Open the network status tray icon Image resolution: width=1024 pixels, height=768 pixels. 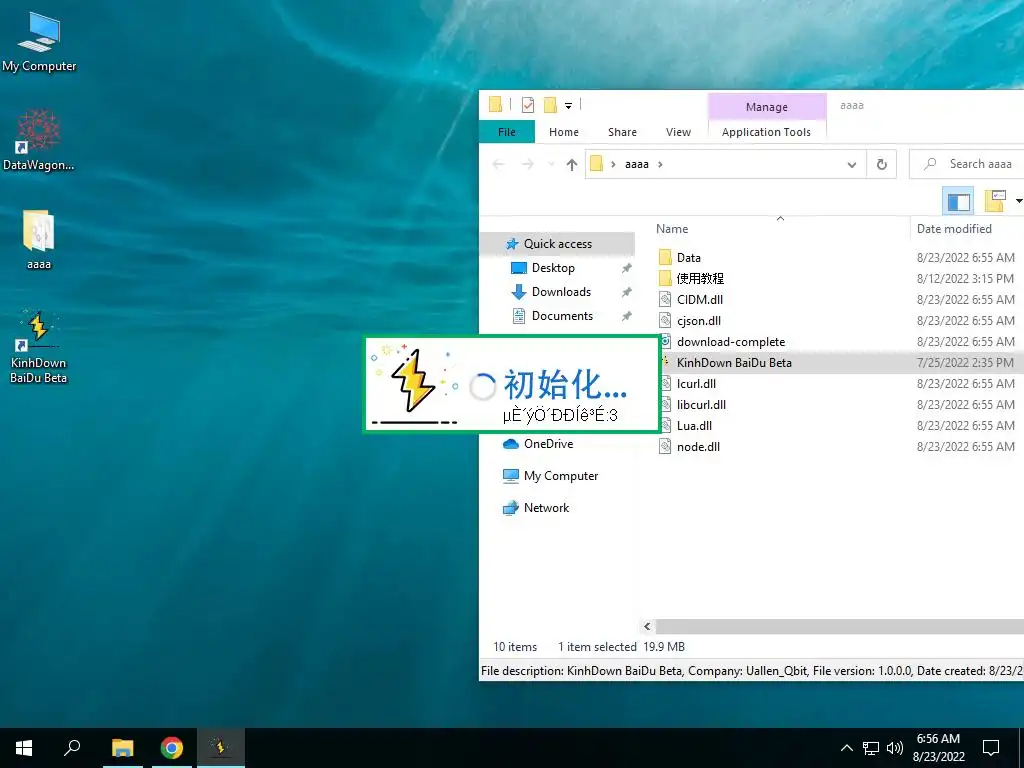(x=871, y=748)
